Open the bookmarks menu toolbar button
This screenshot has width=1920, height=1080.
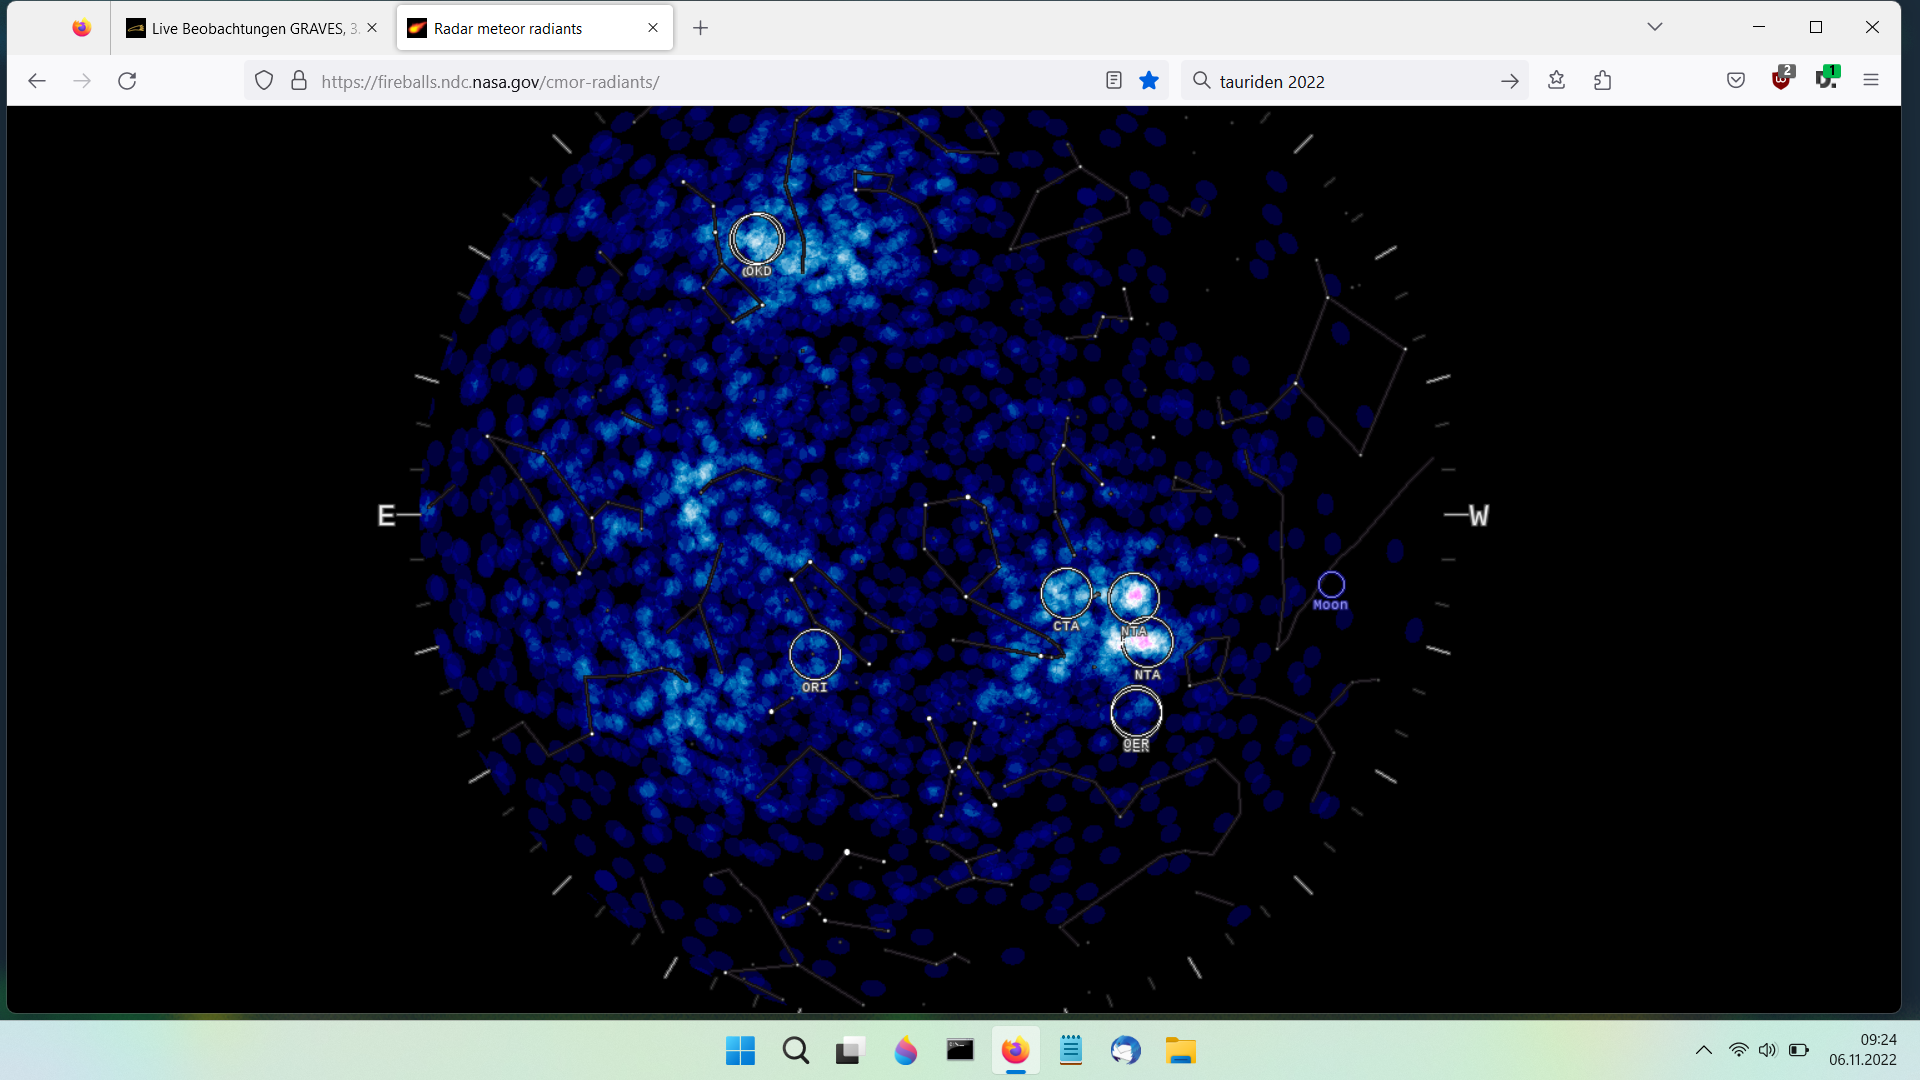(x=1556, y=81)
